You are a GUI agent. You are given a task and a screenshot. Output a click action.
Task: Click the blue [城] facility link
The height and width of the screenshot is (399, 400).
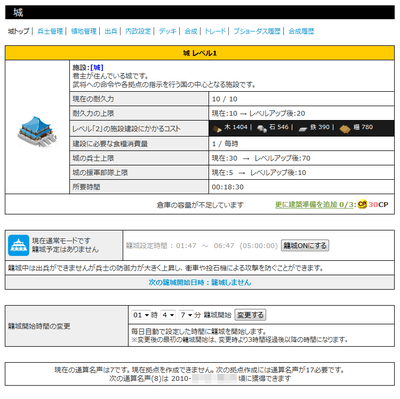click(97, 68)
